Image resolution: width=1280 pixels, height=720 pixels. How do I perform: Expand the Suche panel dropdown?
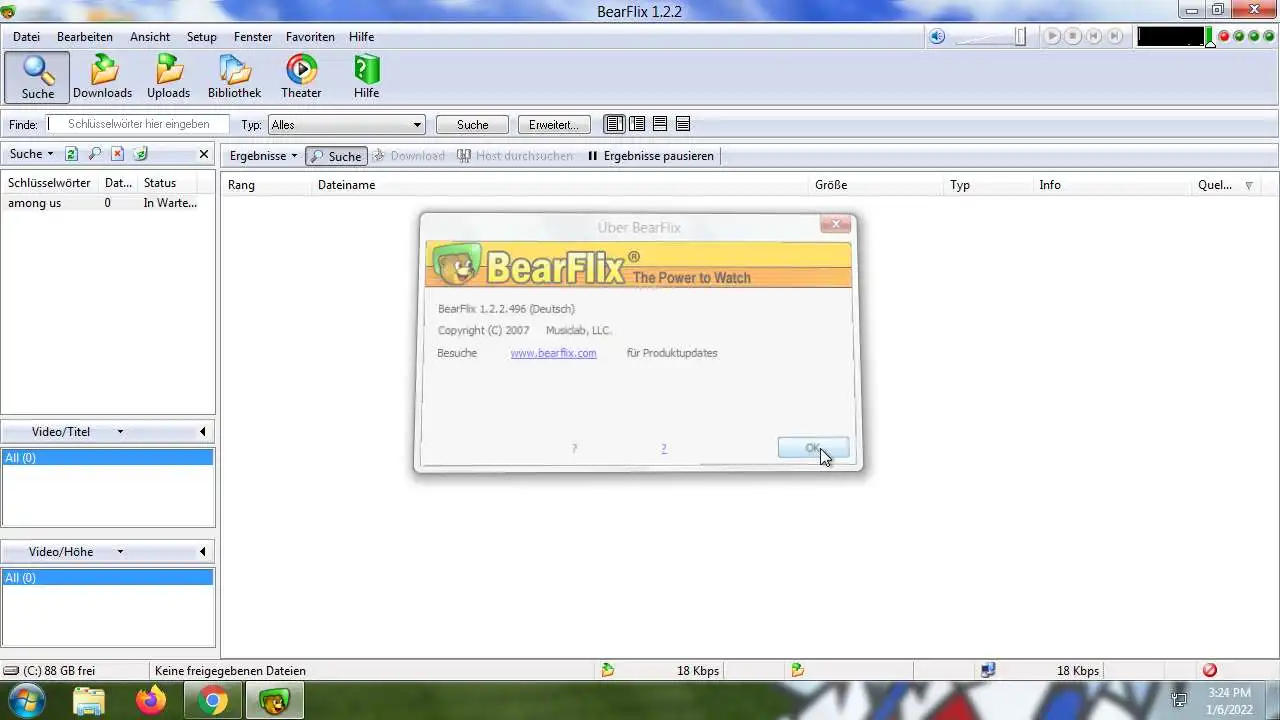click(31, 154)
